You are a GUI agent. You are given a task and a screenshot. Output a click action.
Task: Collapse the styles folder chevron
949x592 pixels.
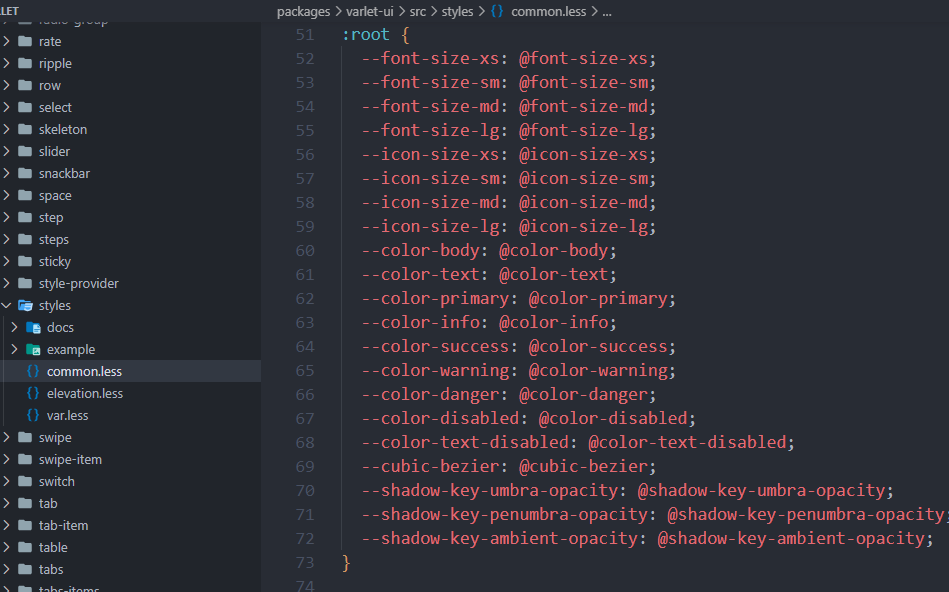(7, 305)
